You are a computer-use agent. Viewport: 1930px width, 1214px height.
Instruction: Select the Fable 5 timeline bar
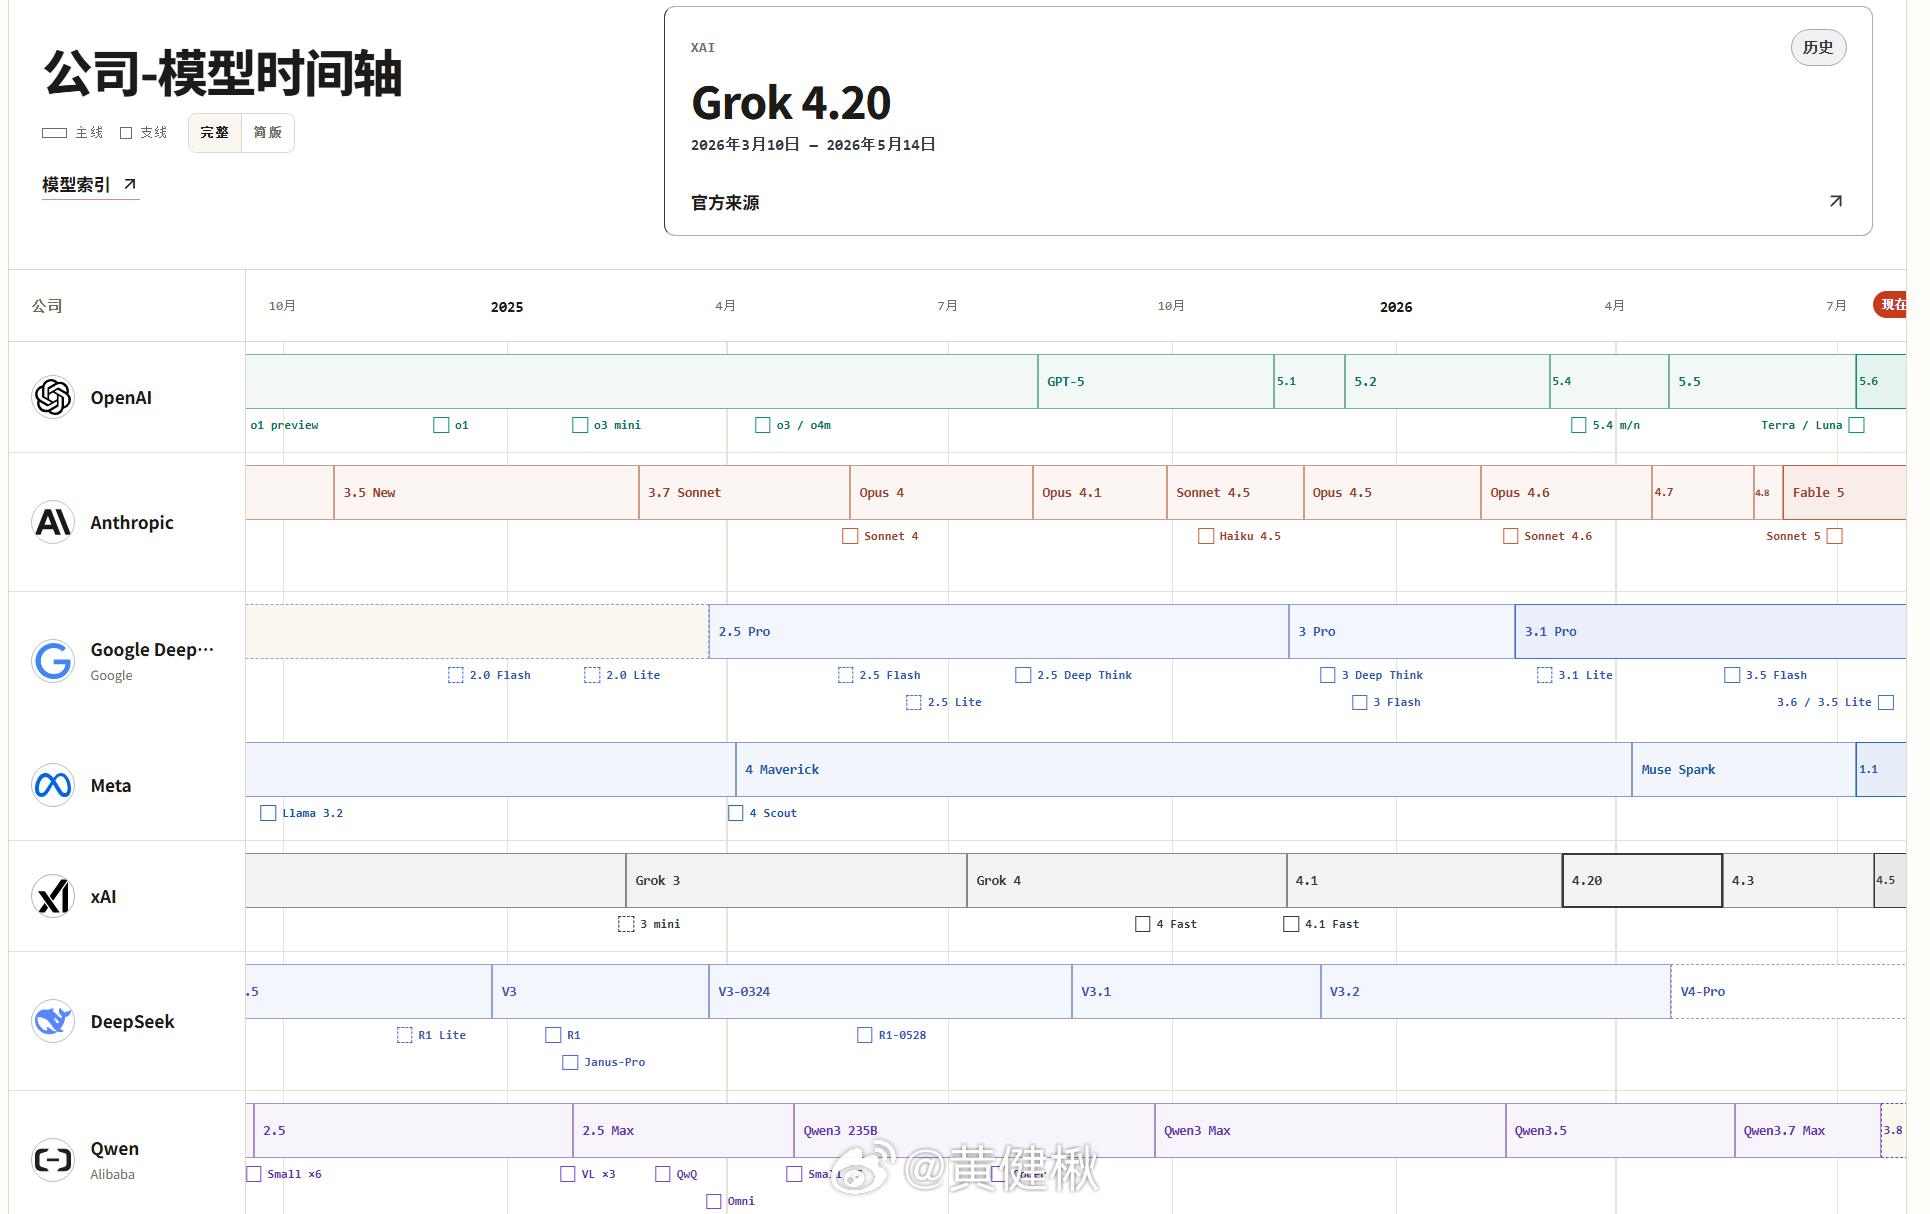point(1844,492)
